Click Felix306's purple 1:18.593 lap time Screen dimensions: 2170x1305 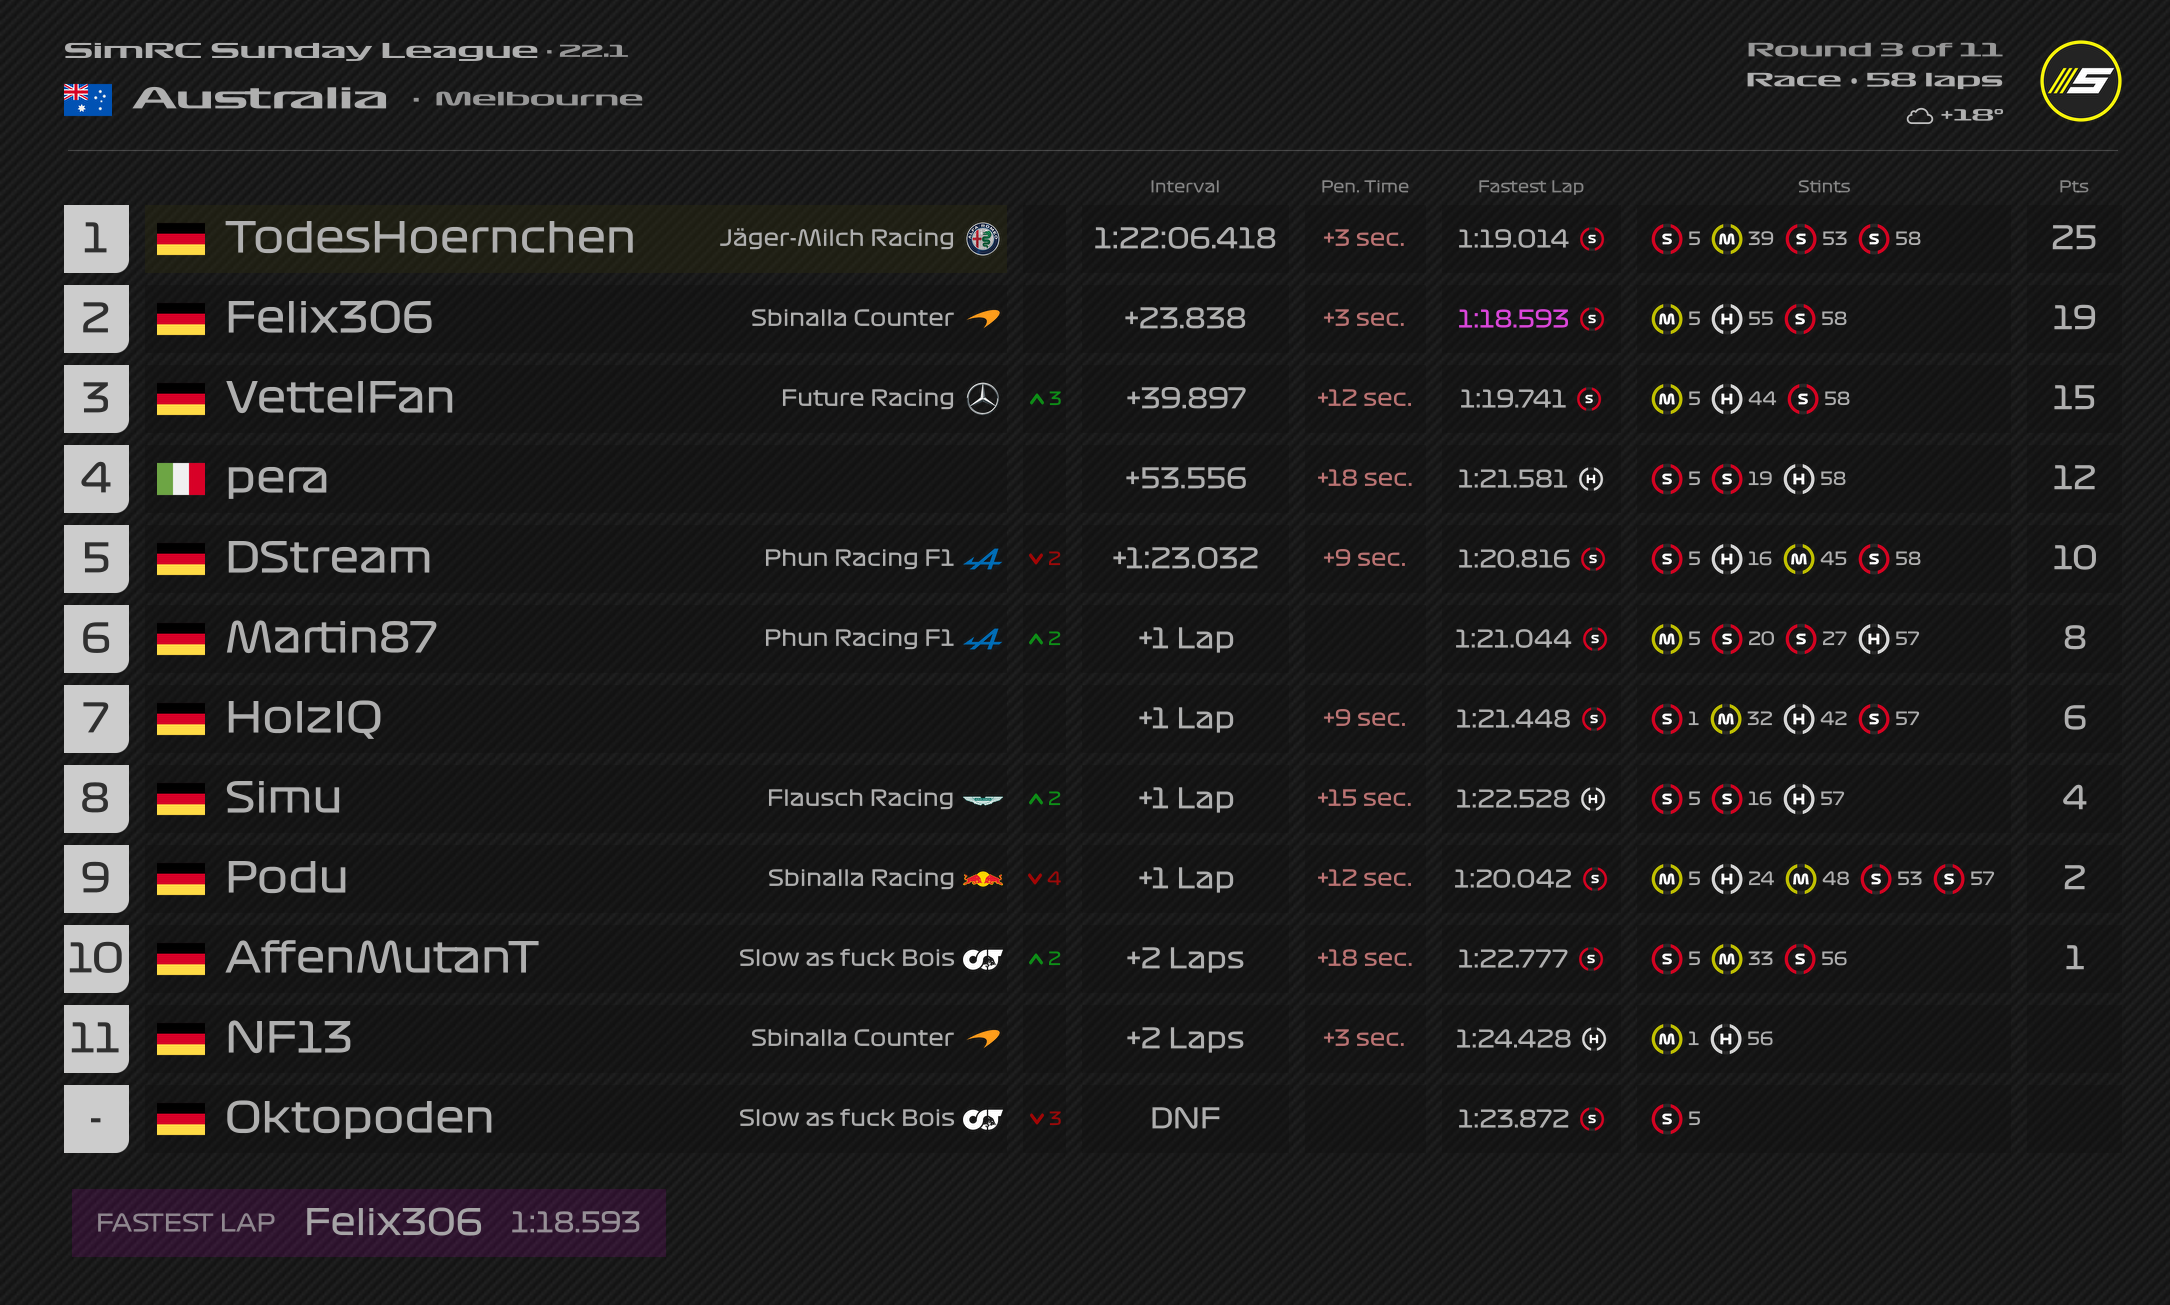tap(1512, 318)
